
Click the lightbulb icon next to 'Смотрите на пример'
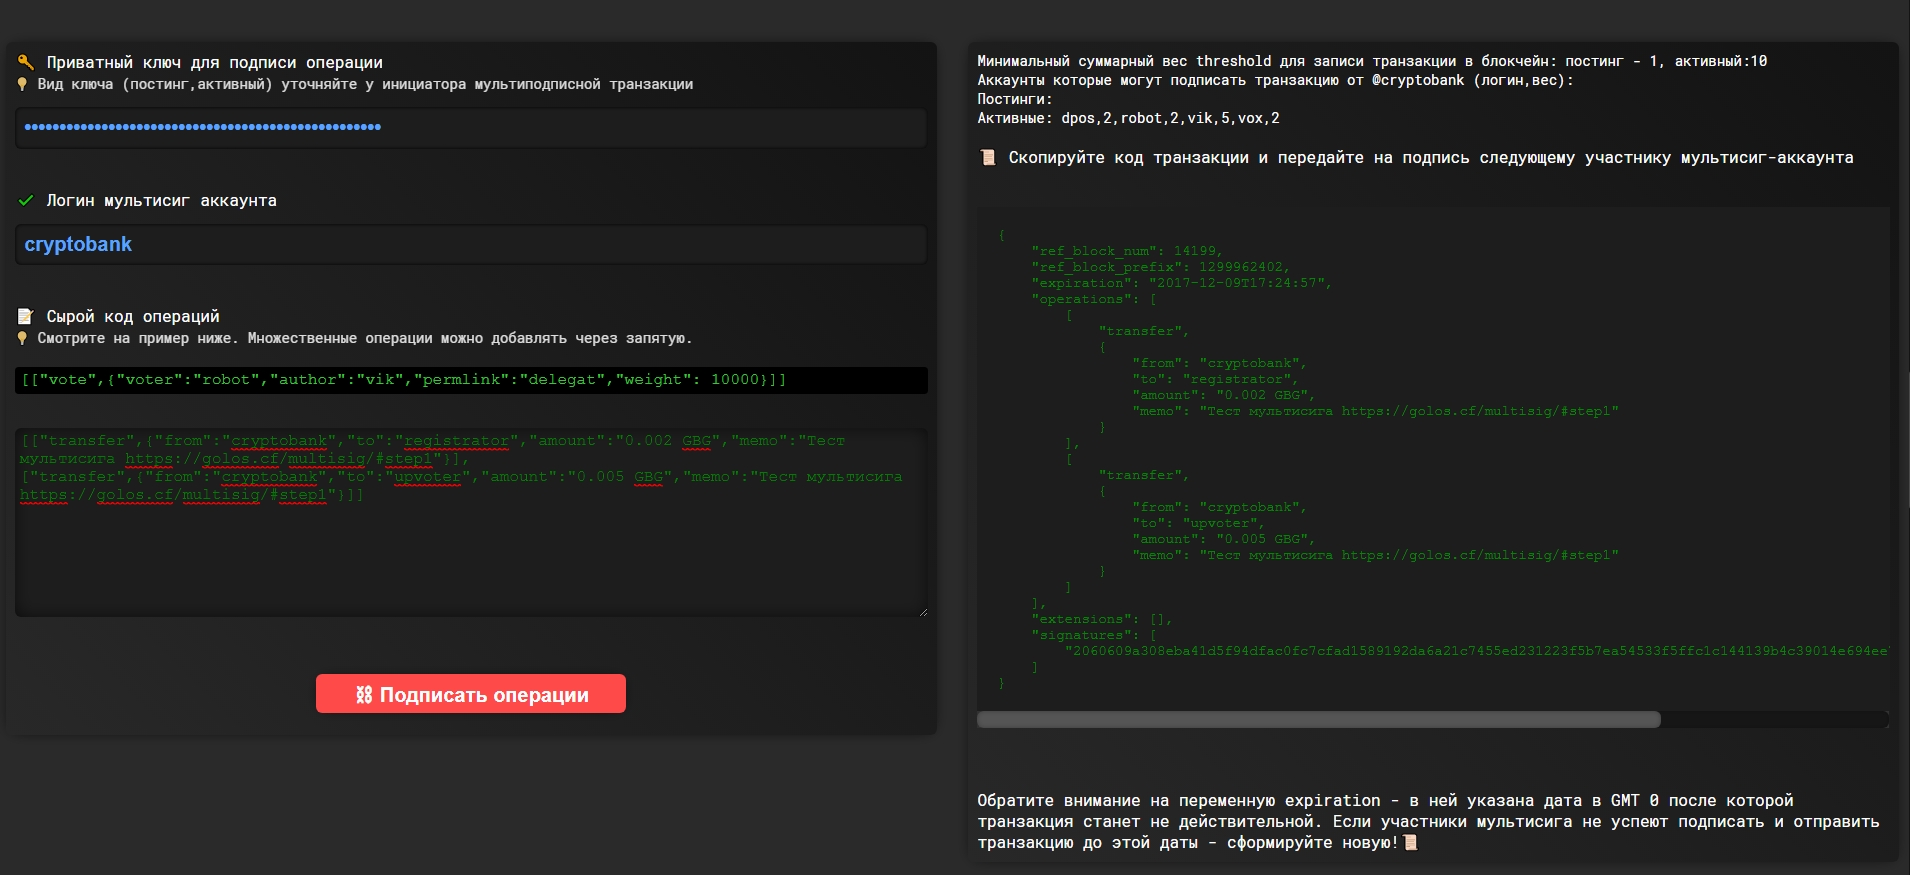23,338
